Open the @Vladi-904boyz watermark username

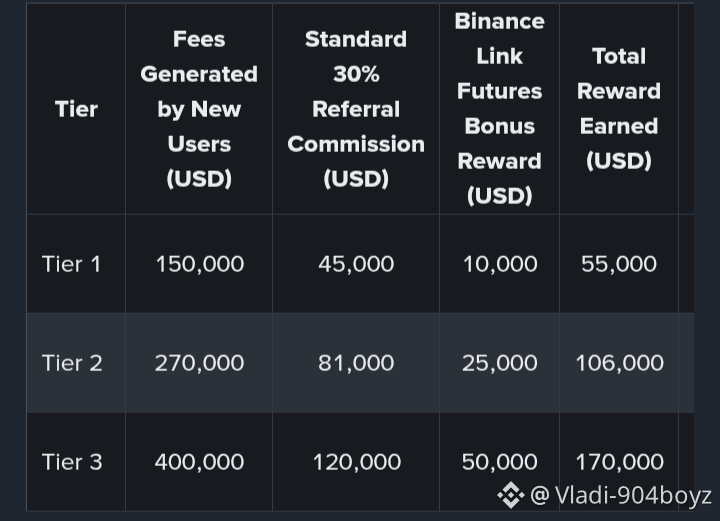click(x=621, y=495)
